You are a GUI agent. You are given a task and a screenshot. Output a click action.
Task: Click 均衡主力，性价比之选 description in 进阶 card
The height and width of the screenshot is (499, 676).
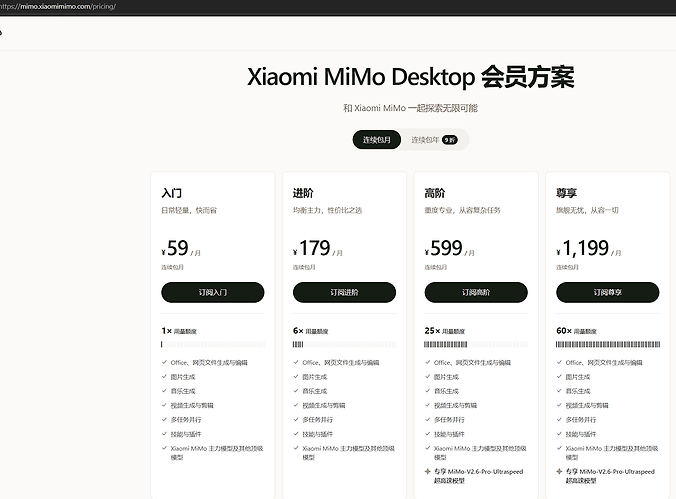click(327, 210)
